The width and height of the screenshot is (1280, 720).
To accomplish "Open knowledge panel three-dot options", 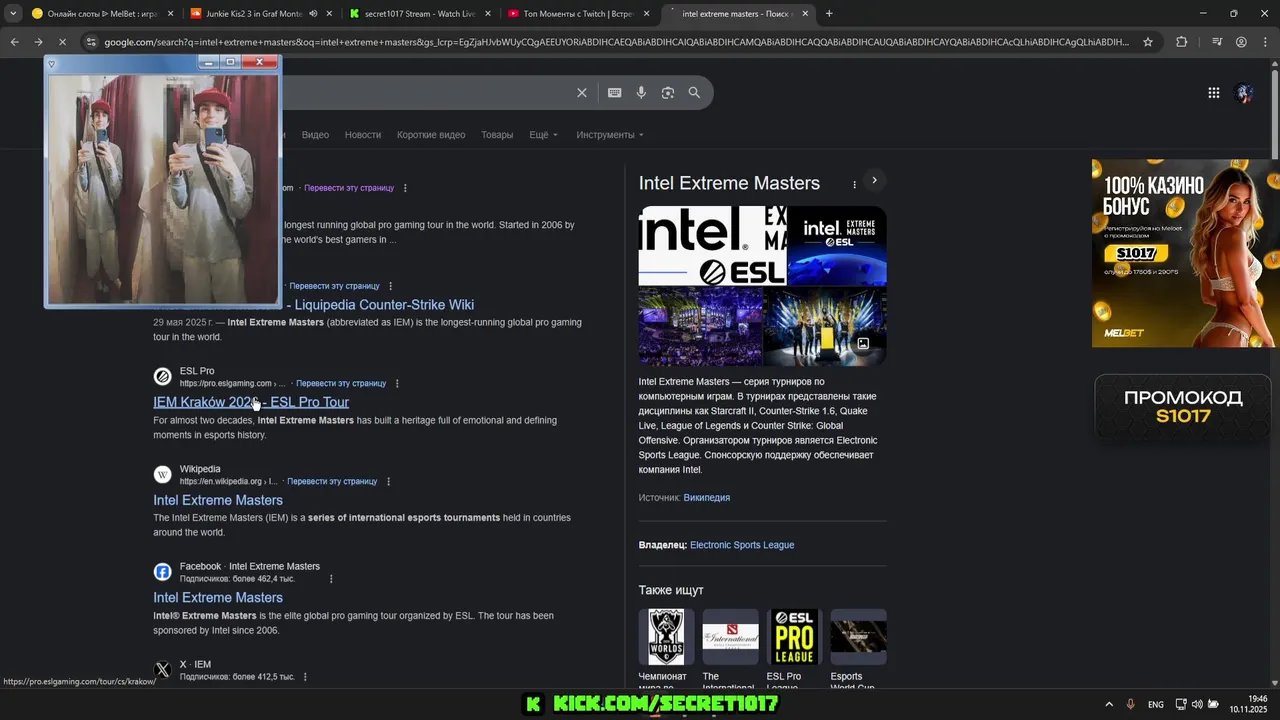I will pos(854,184).
